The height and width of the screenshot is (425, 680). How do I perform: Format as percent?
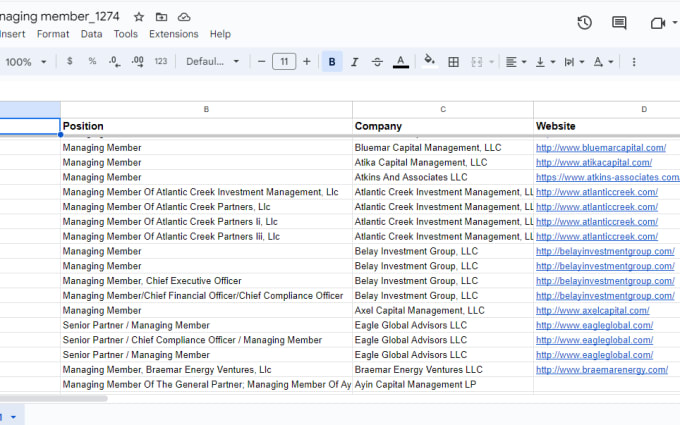[92, 62]
